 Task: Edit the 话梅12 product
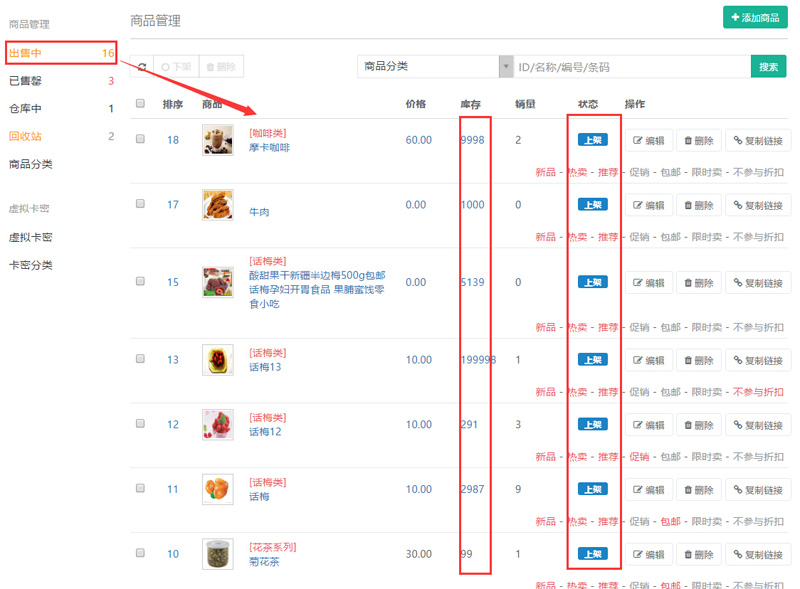(x=648, y=425)
